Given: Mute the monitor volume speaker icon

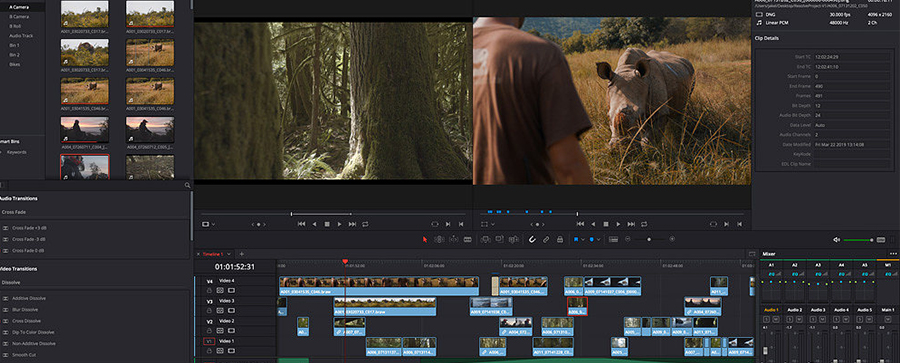Looking at the screenshot, I should click(x=836, y=240).
